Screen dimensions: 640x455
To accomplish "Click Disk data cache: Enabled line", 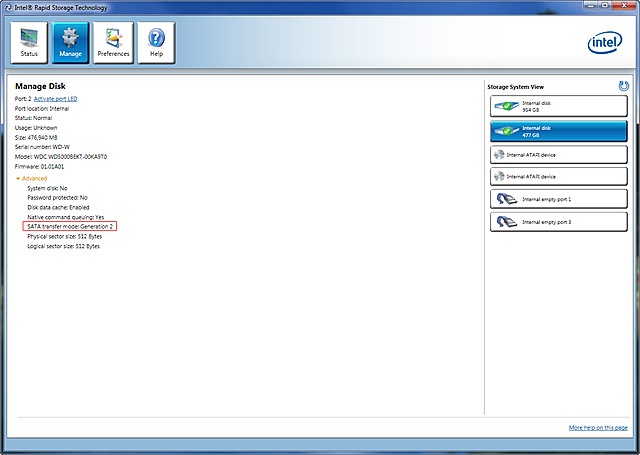I will (x=58, y=207).
